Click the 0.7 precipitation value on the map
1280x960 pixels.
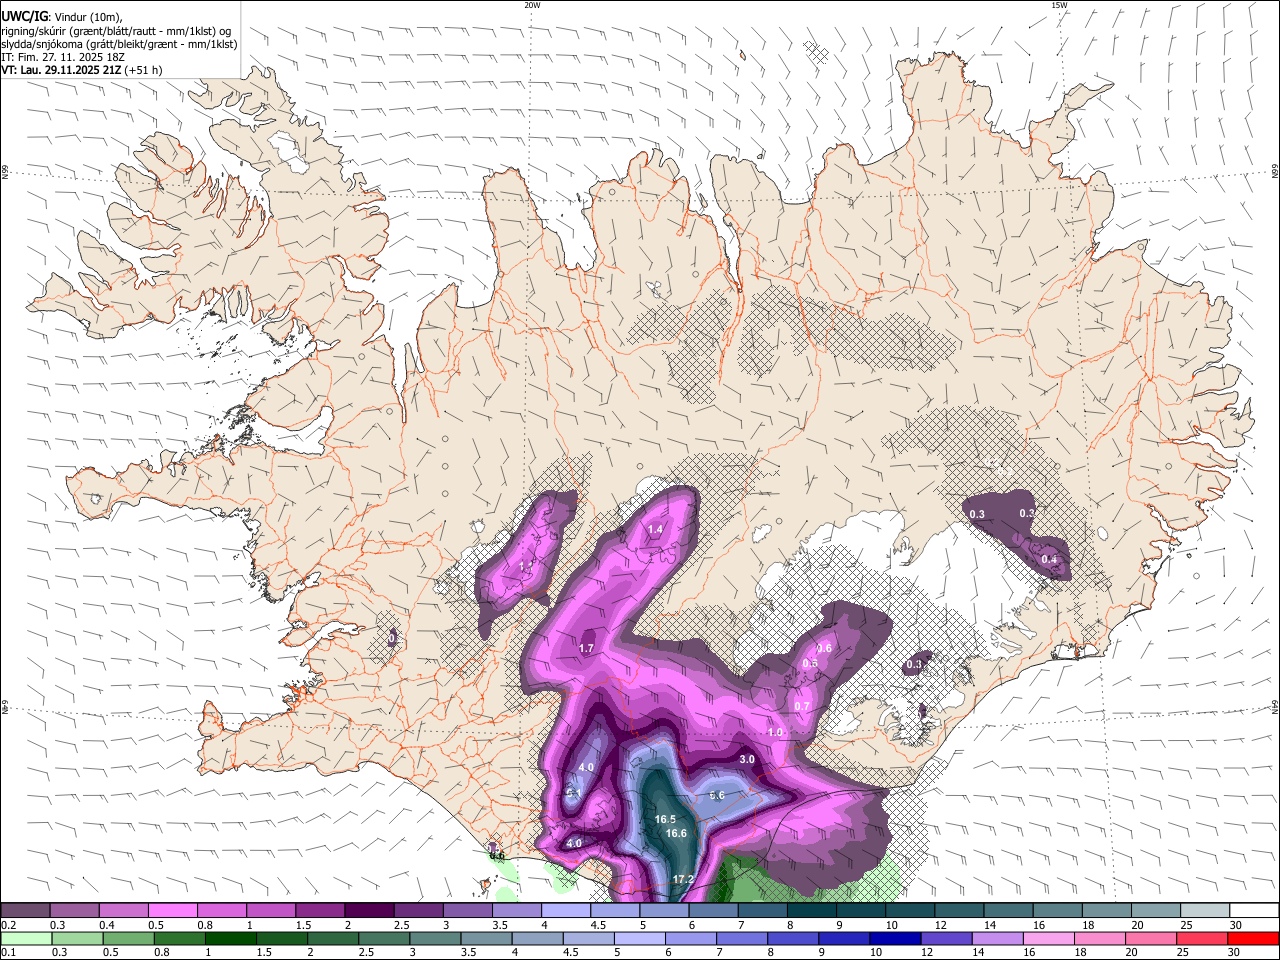(802, 706)
